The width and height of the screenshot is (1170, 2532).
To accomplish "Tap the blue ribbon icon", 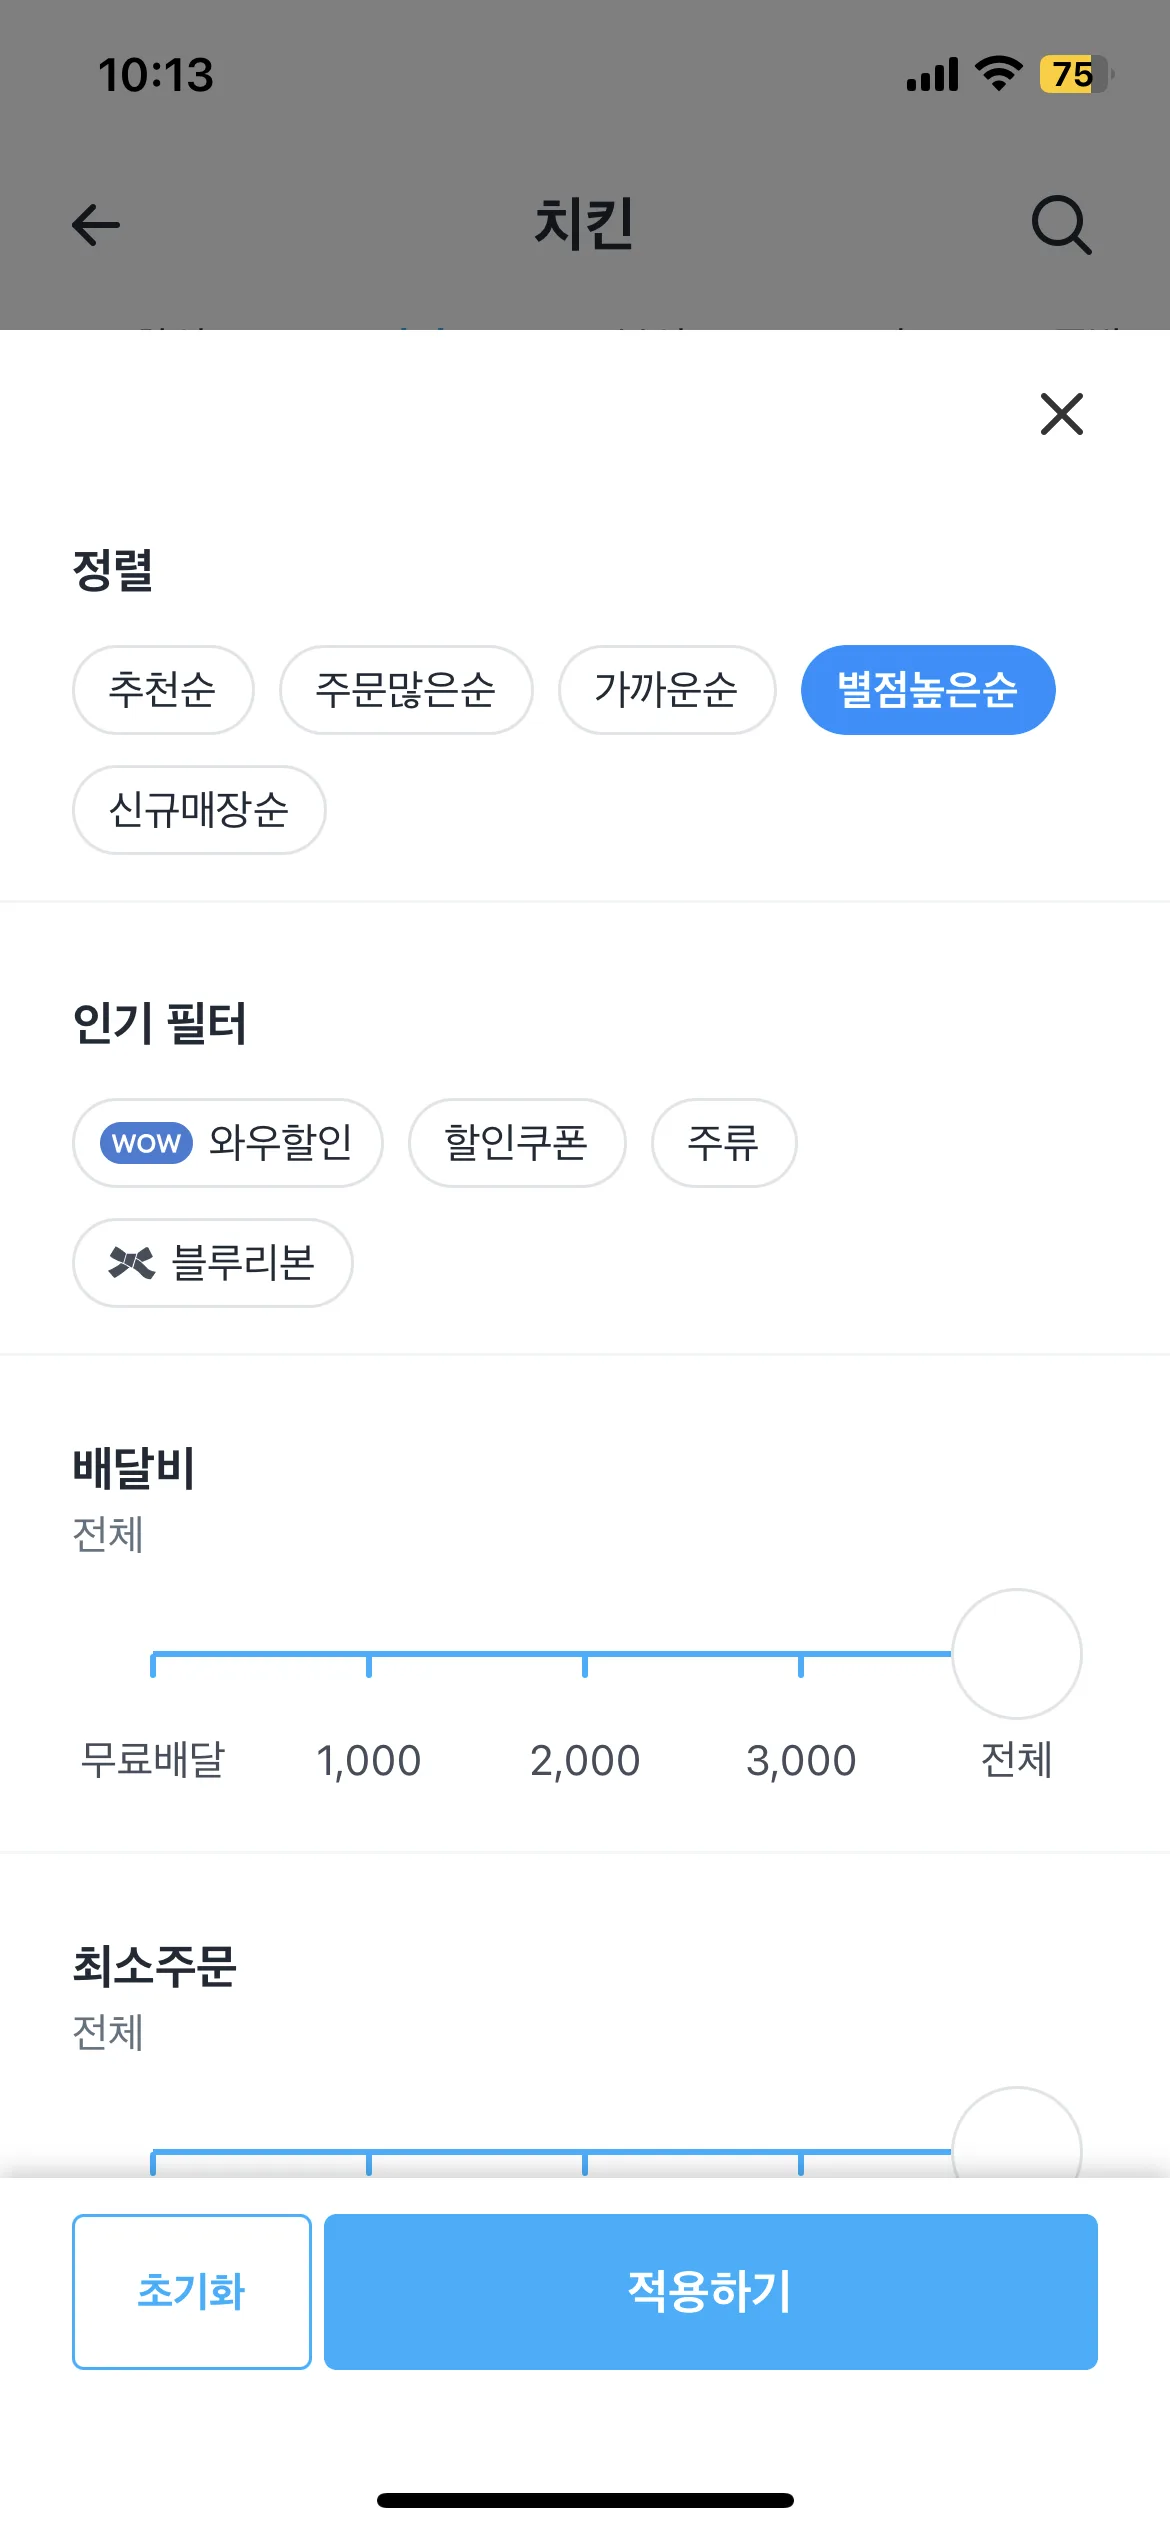I will [131, 1263].
